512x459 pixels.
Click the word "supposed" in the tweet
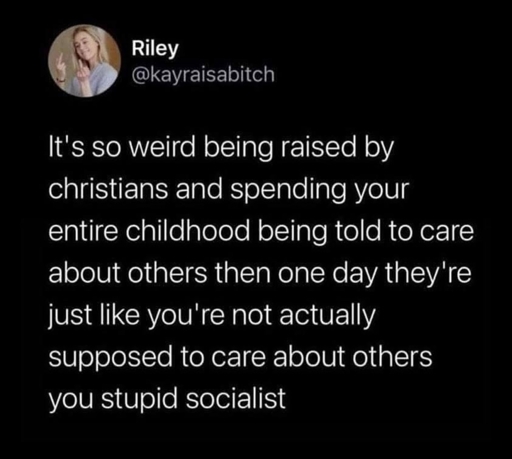111,358
